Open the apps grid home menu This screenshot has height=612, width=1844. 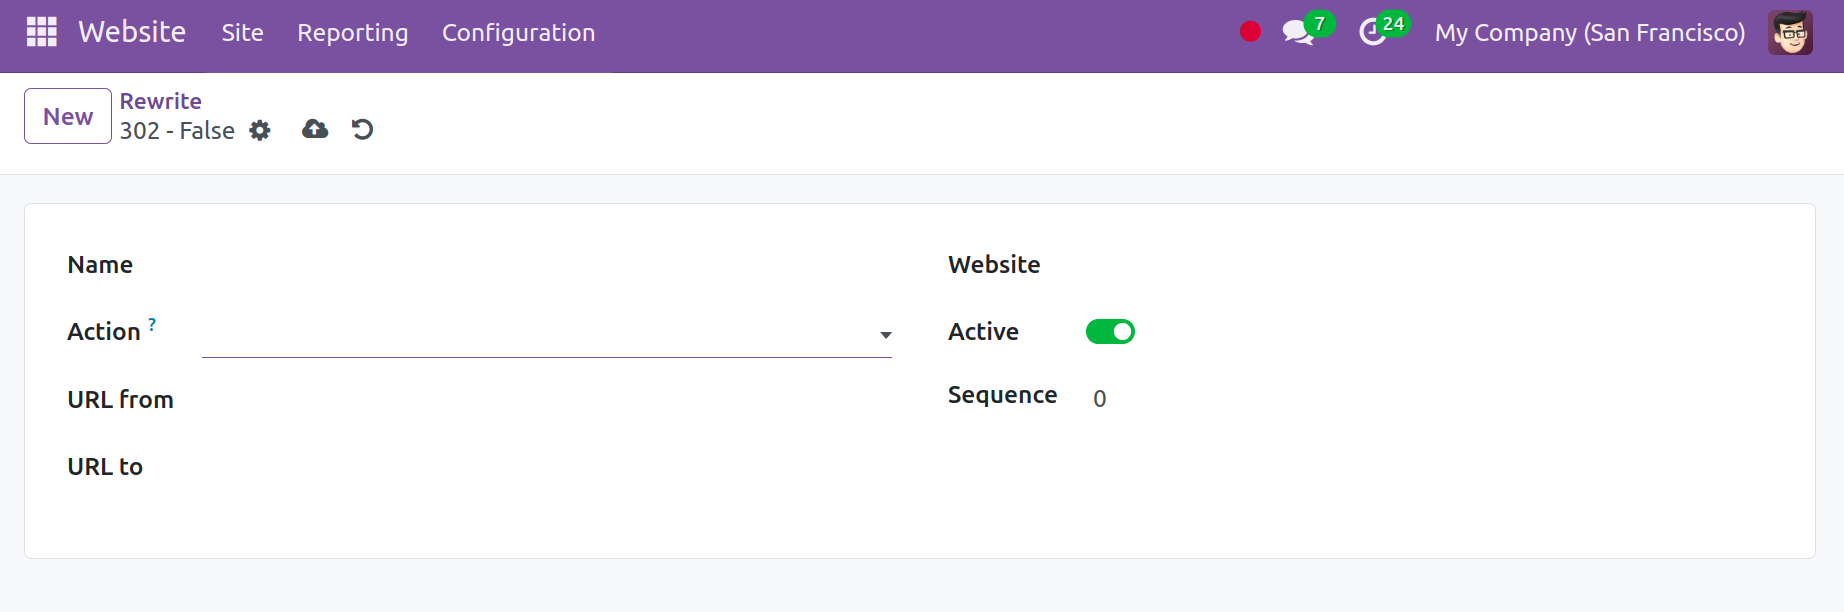pyautogui.click(x=41, y=32)
